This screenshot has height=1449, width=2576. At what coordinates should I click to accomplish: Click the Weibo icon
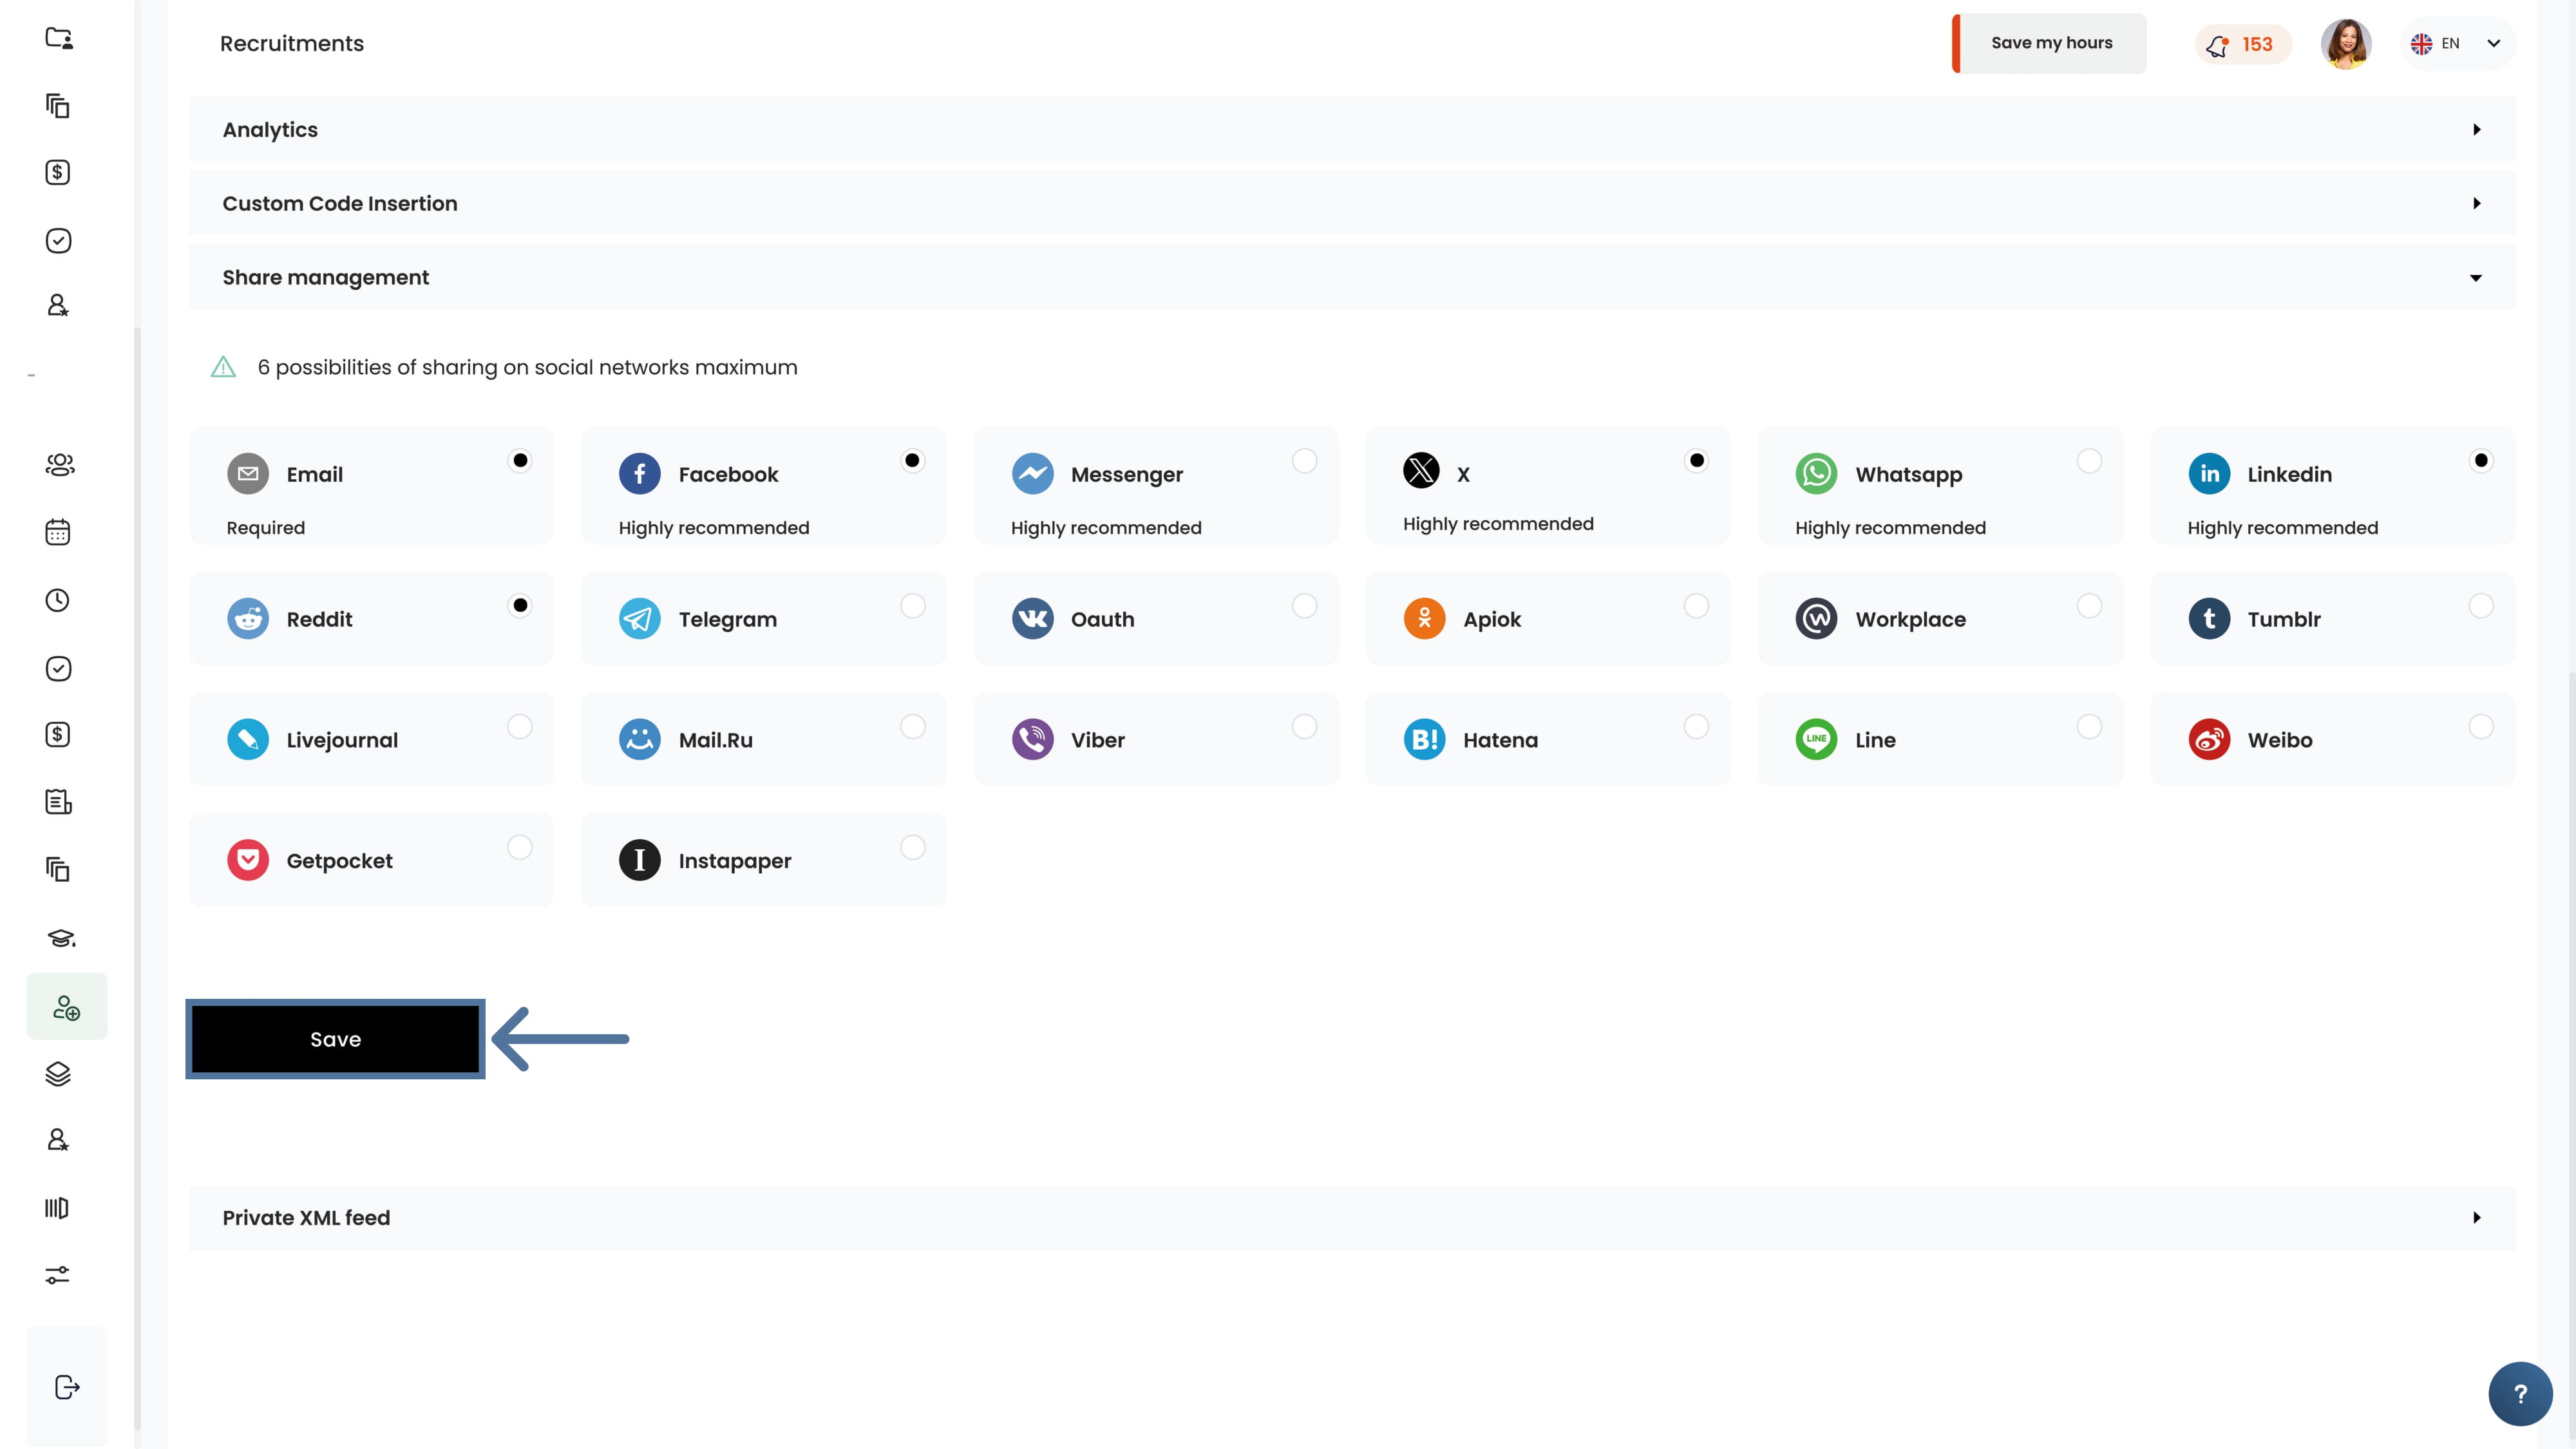[x=2209, y=740]
